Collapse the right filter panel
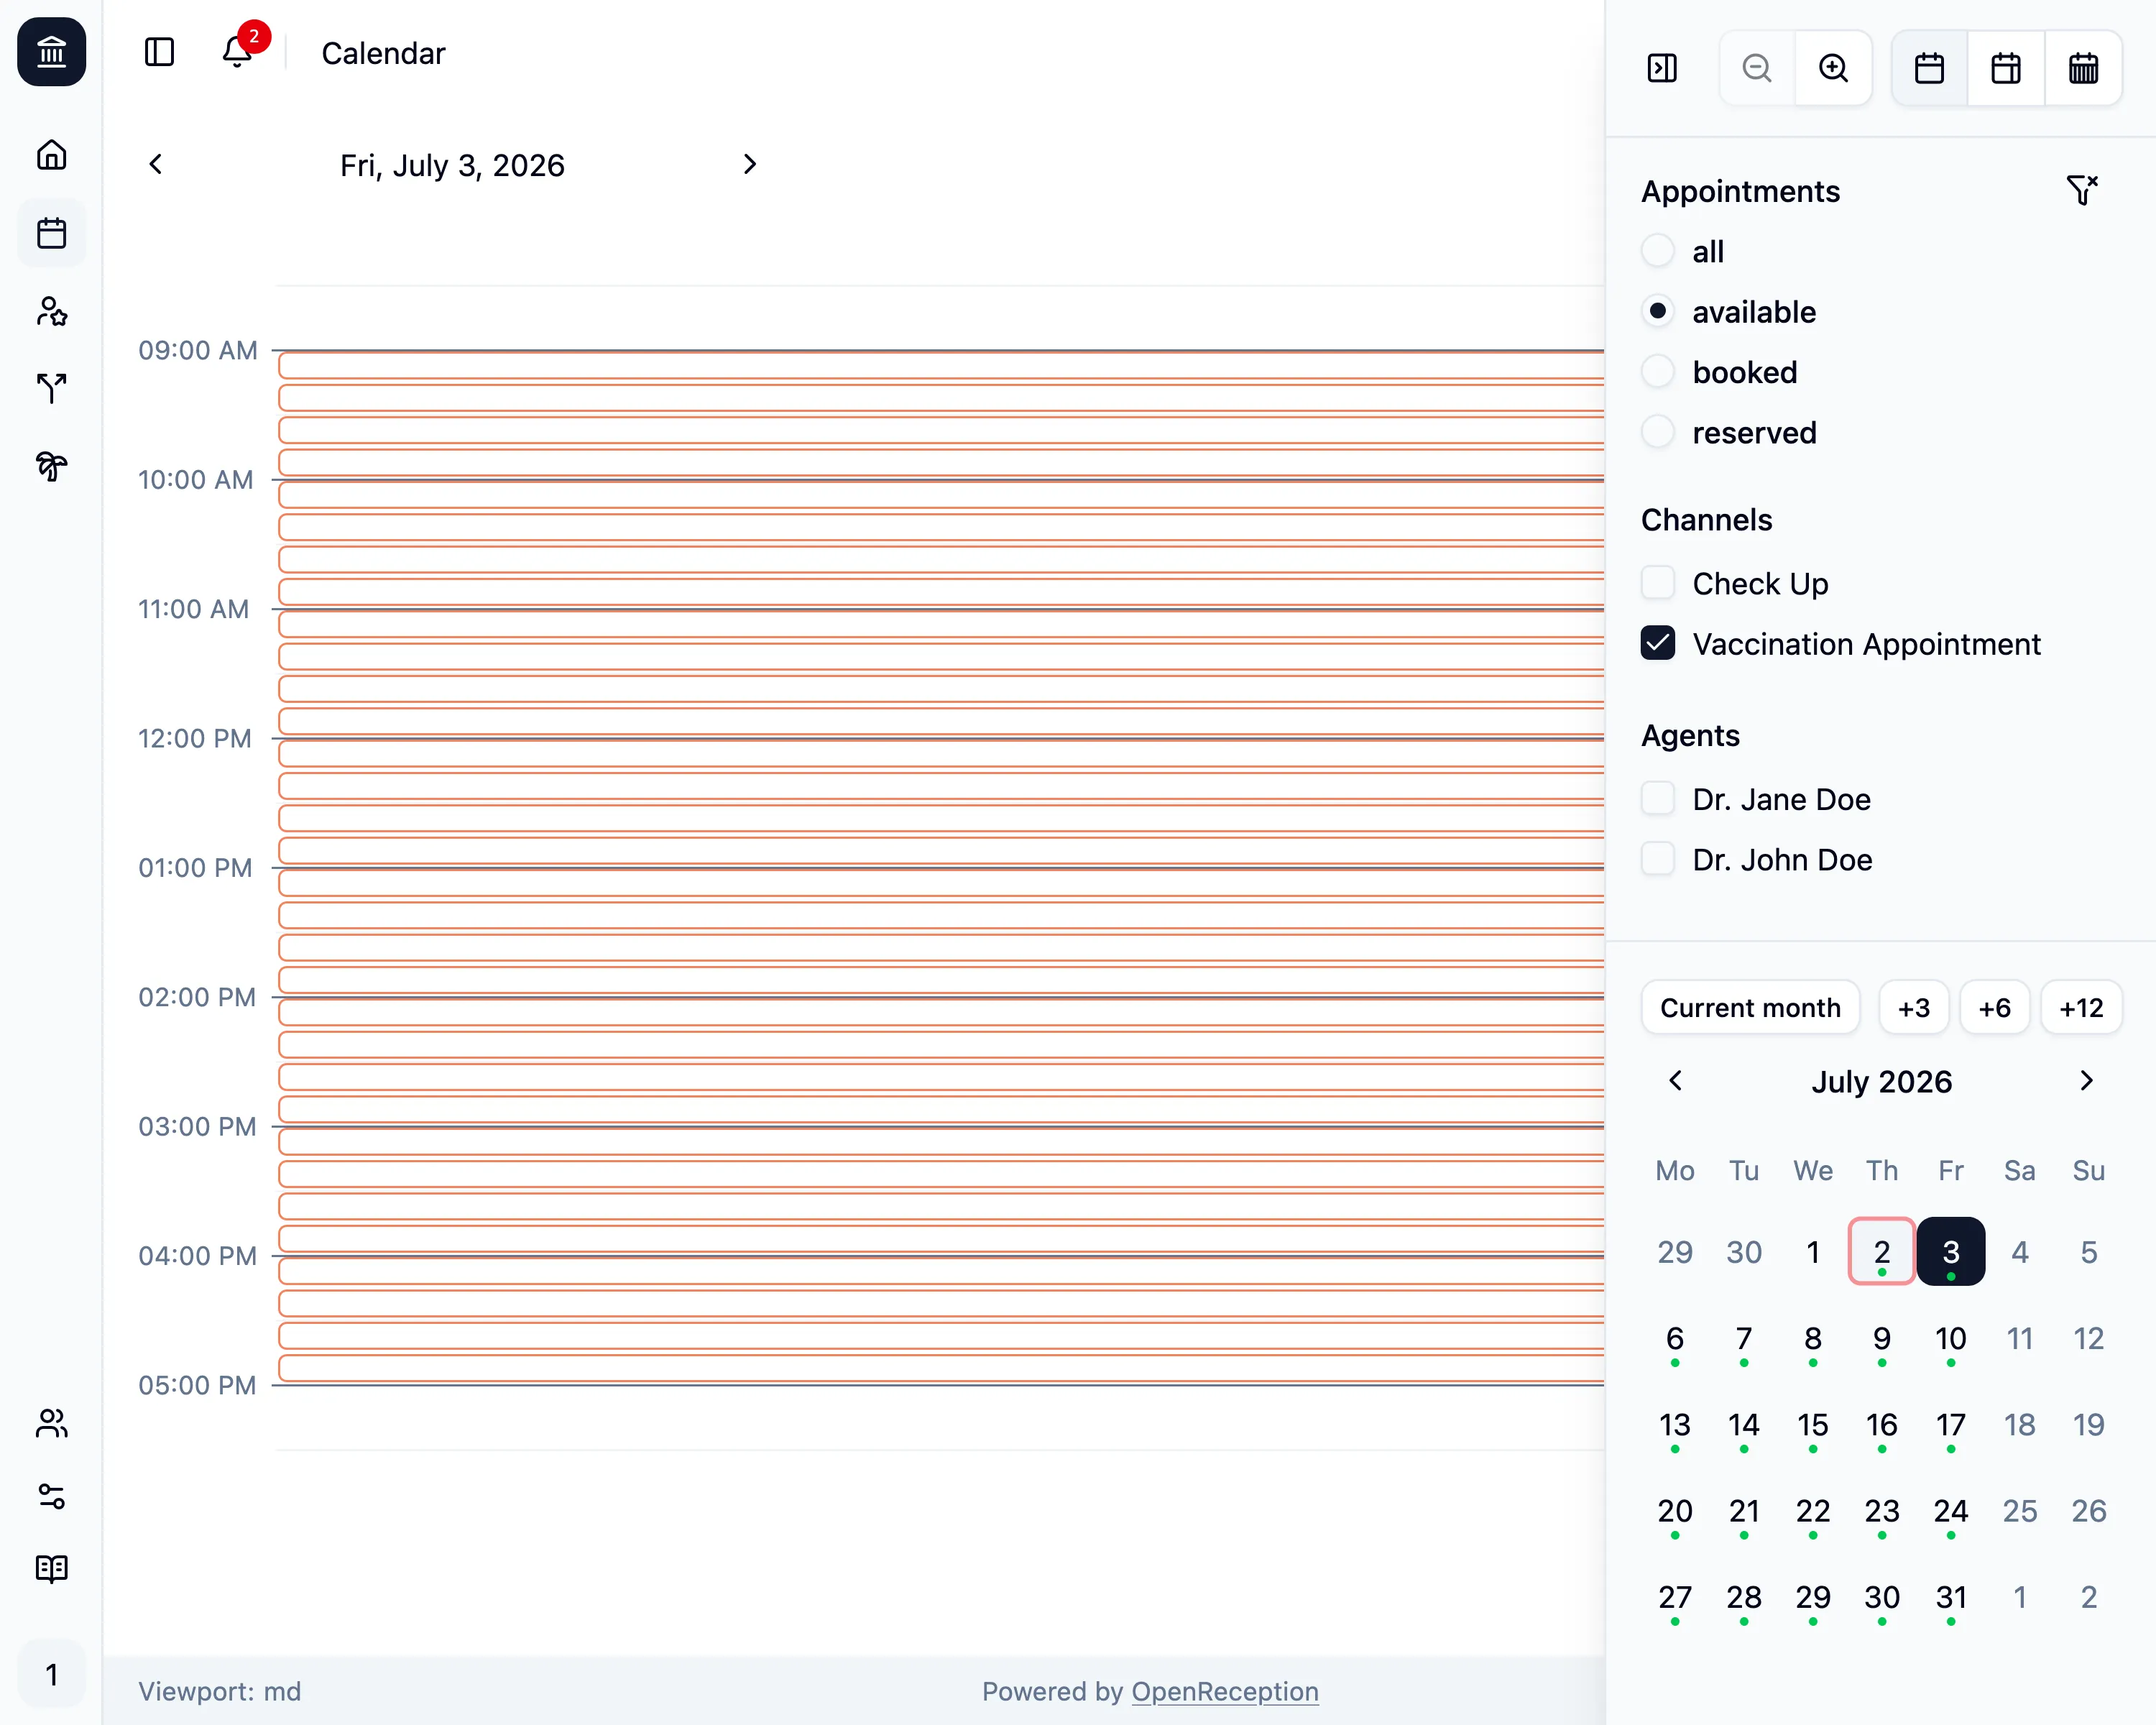The image size is (2156, 1725). click(1661, 68)
